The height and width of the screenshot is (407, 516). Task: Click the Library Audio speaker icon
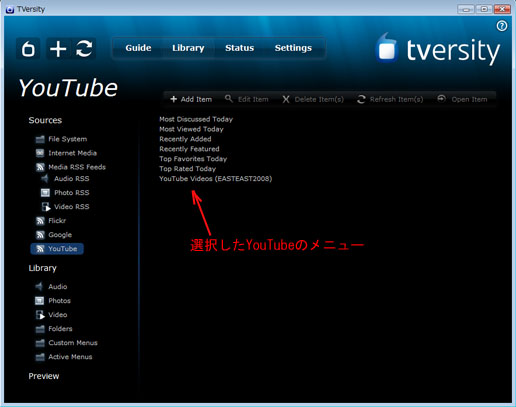(x=39, y=287)
